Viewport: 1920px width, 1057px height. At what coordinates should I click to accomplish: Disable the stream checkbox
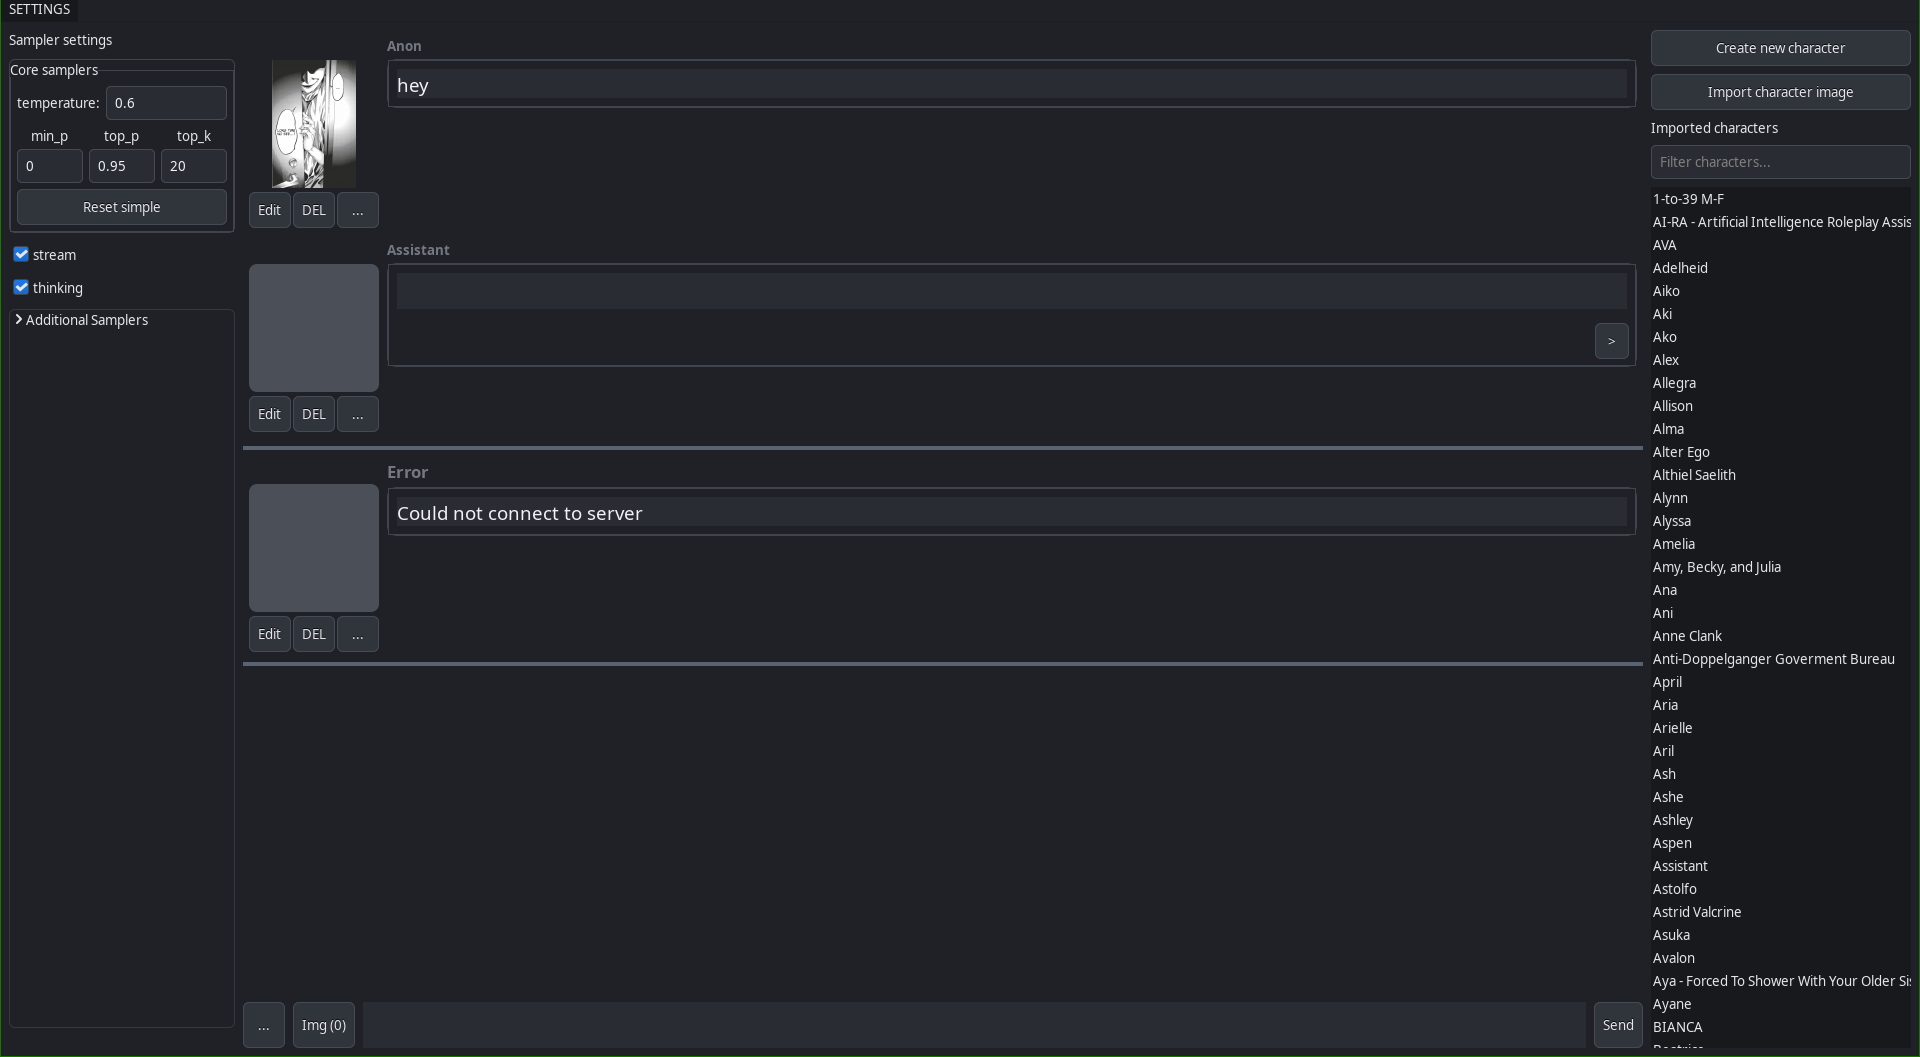pos(21,254)
